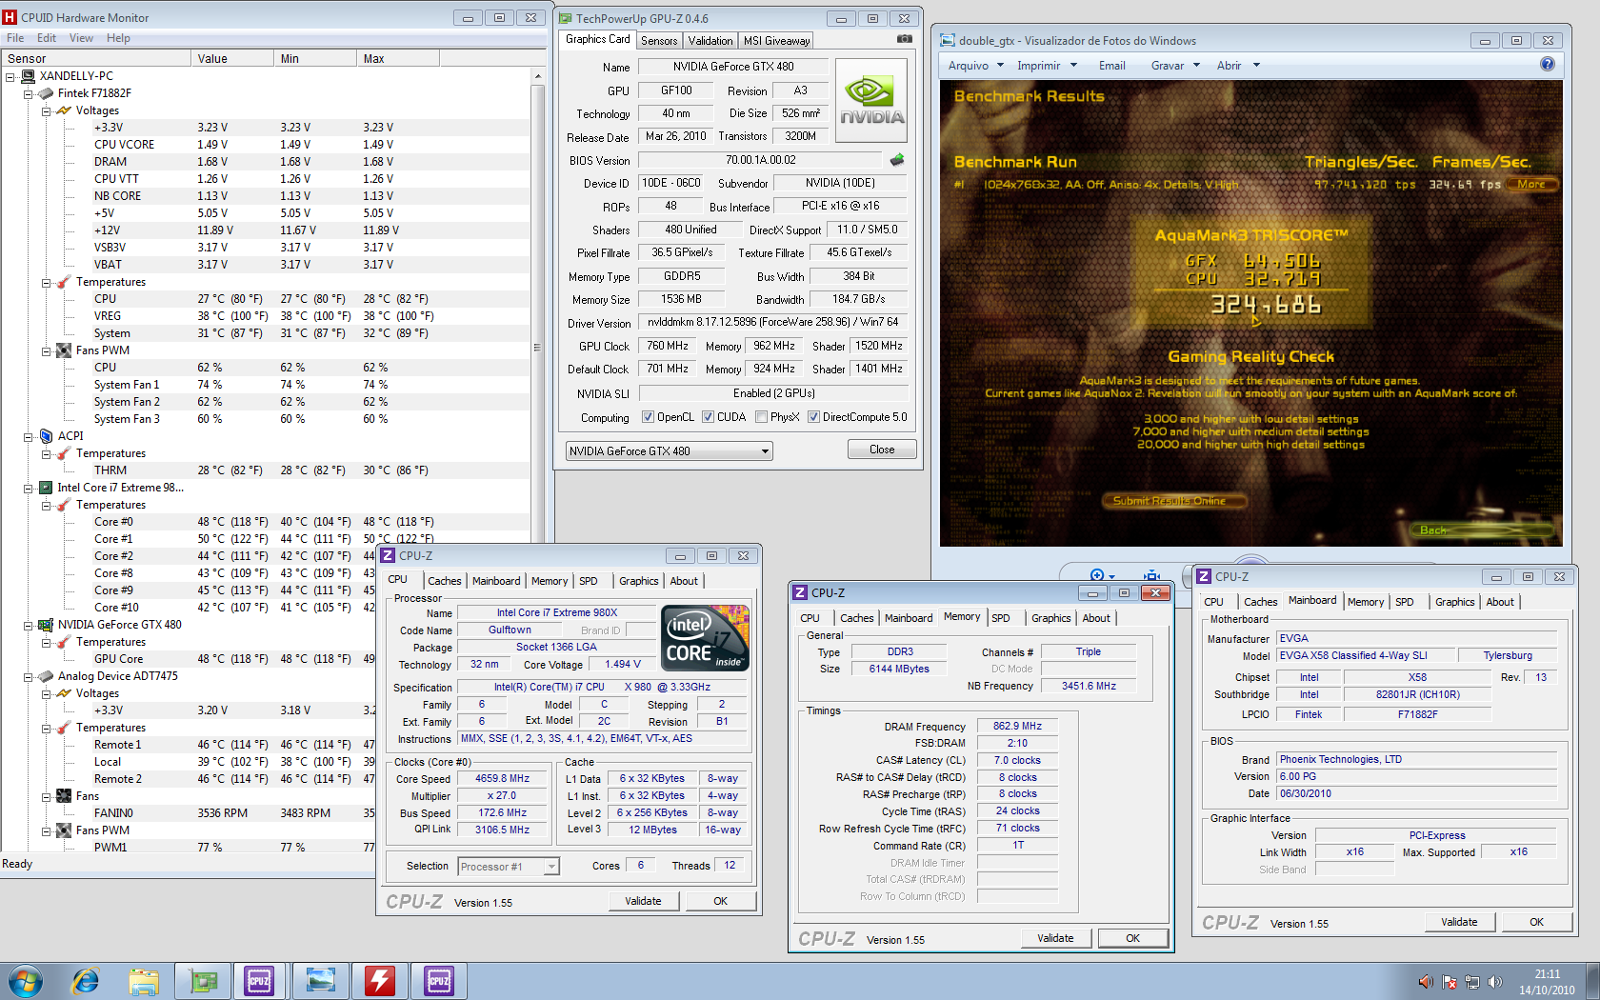Click the GPU-Z title bar app icon
The image size is (1600, 1000).
pos(565,18)
